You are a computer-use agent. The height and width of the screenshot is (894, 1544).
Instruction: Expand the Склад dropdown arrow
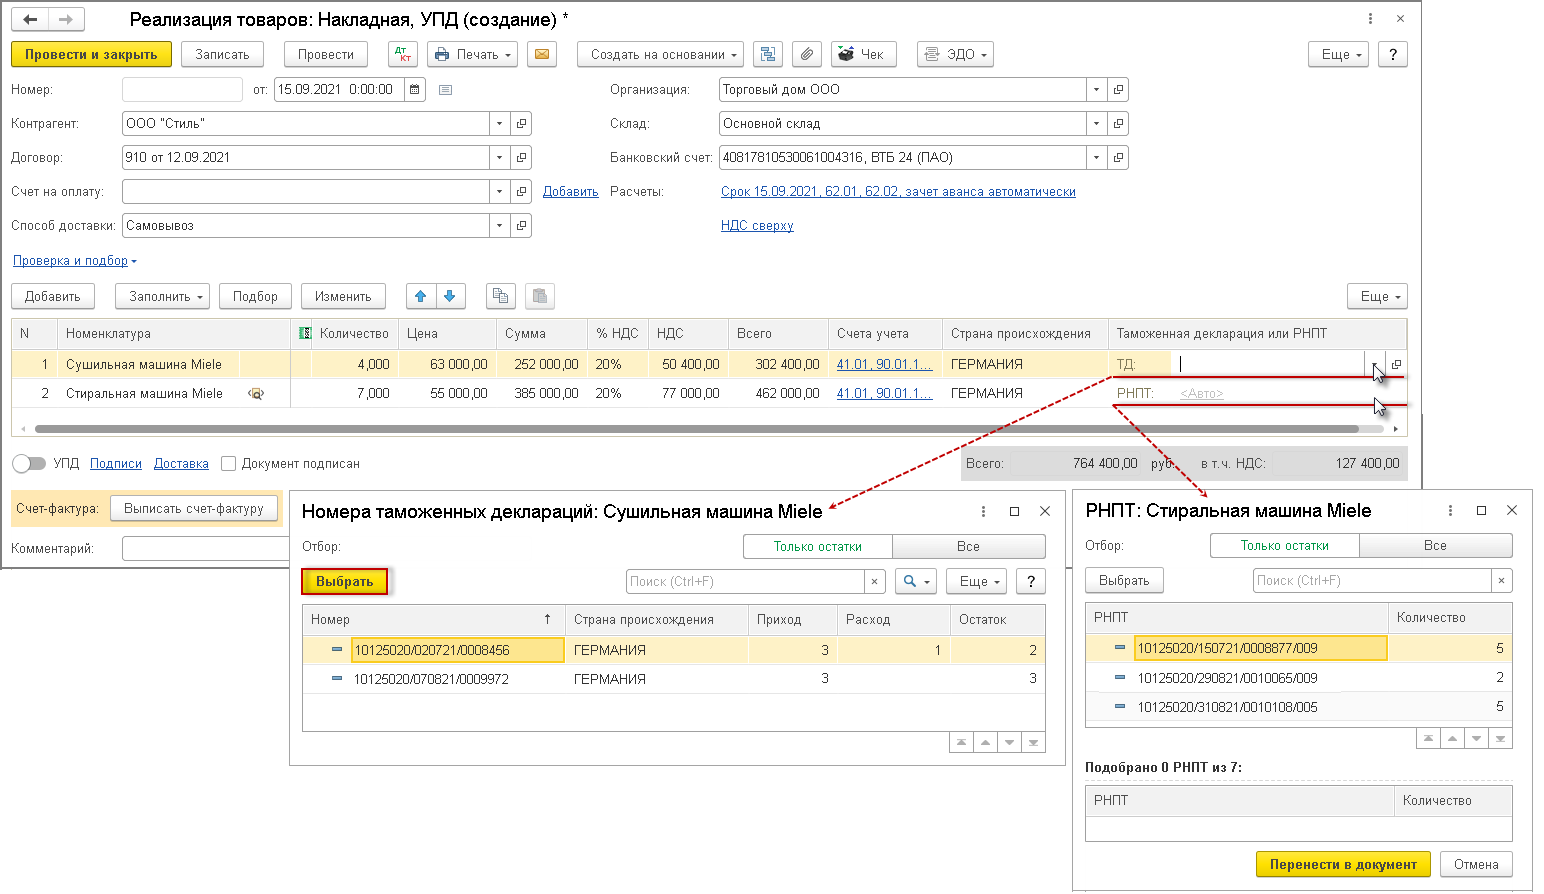(x=1096, y=123)
